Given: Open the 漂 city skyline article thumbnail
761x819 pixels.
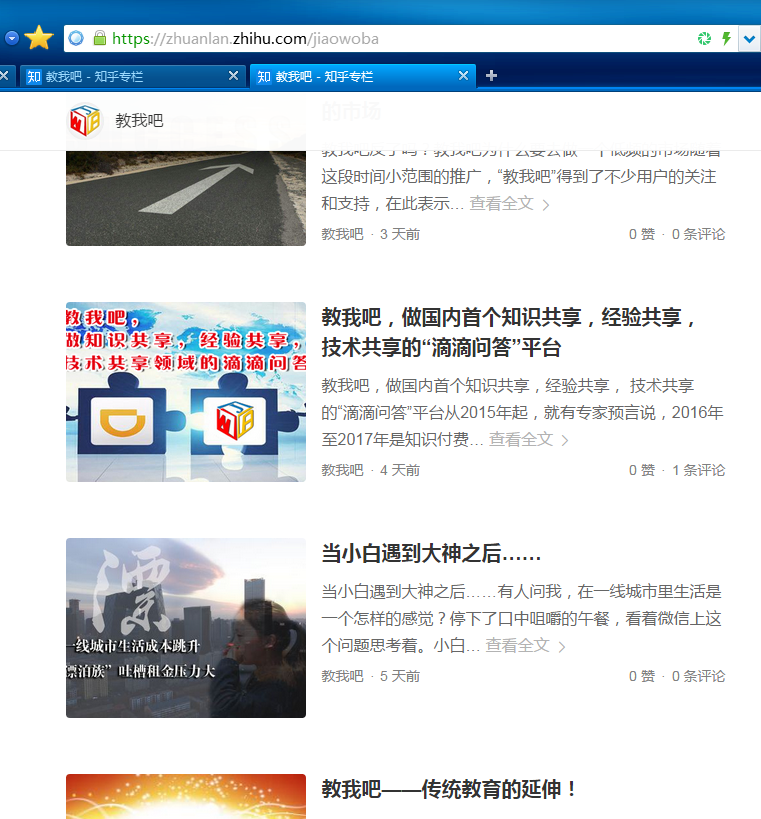Looking at the screenshot, I should click(186, 628).
